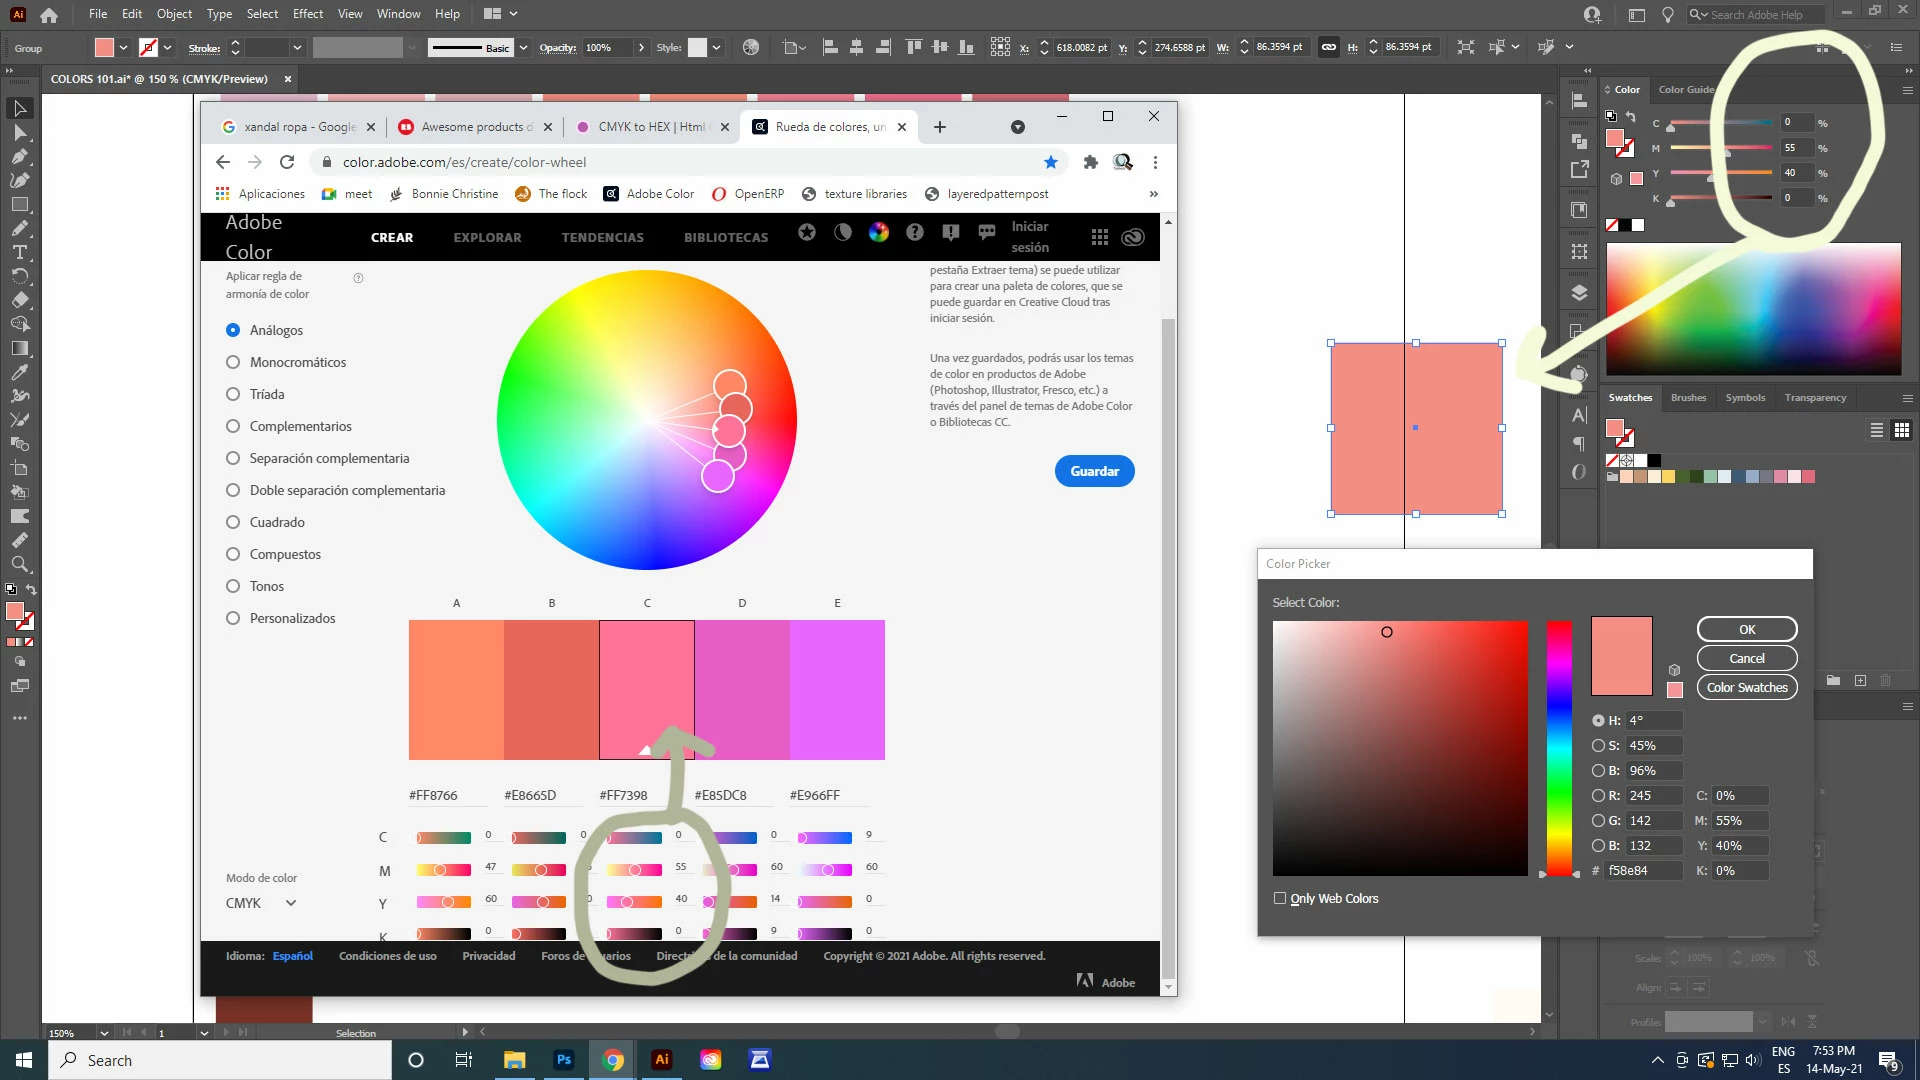Choose the Tríada harmony rule
This screenshot has height=1080, width=1920.
[233, 394]
